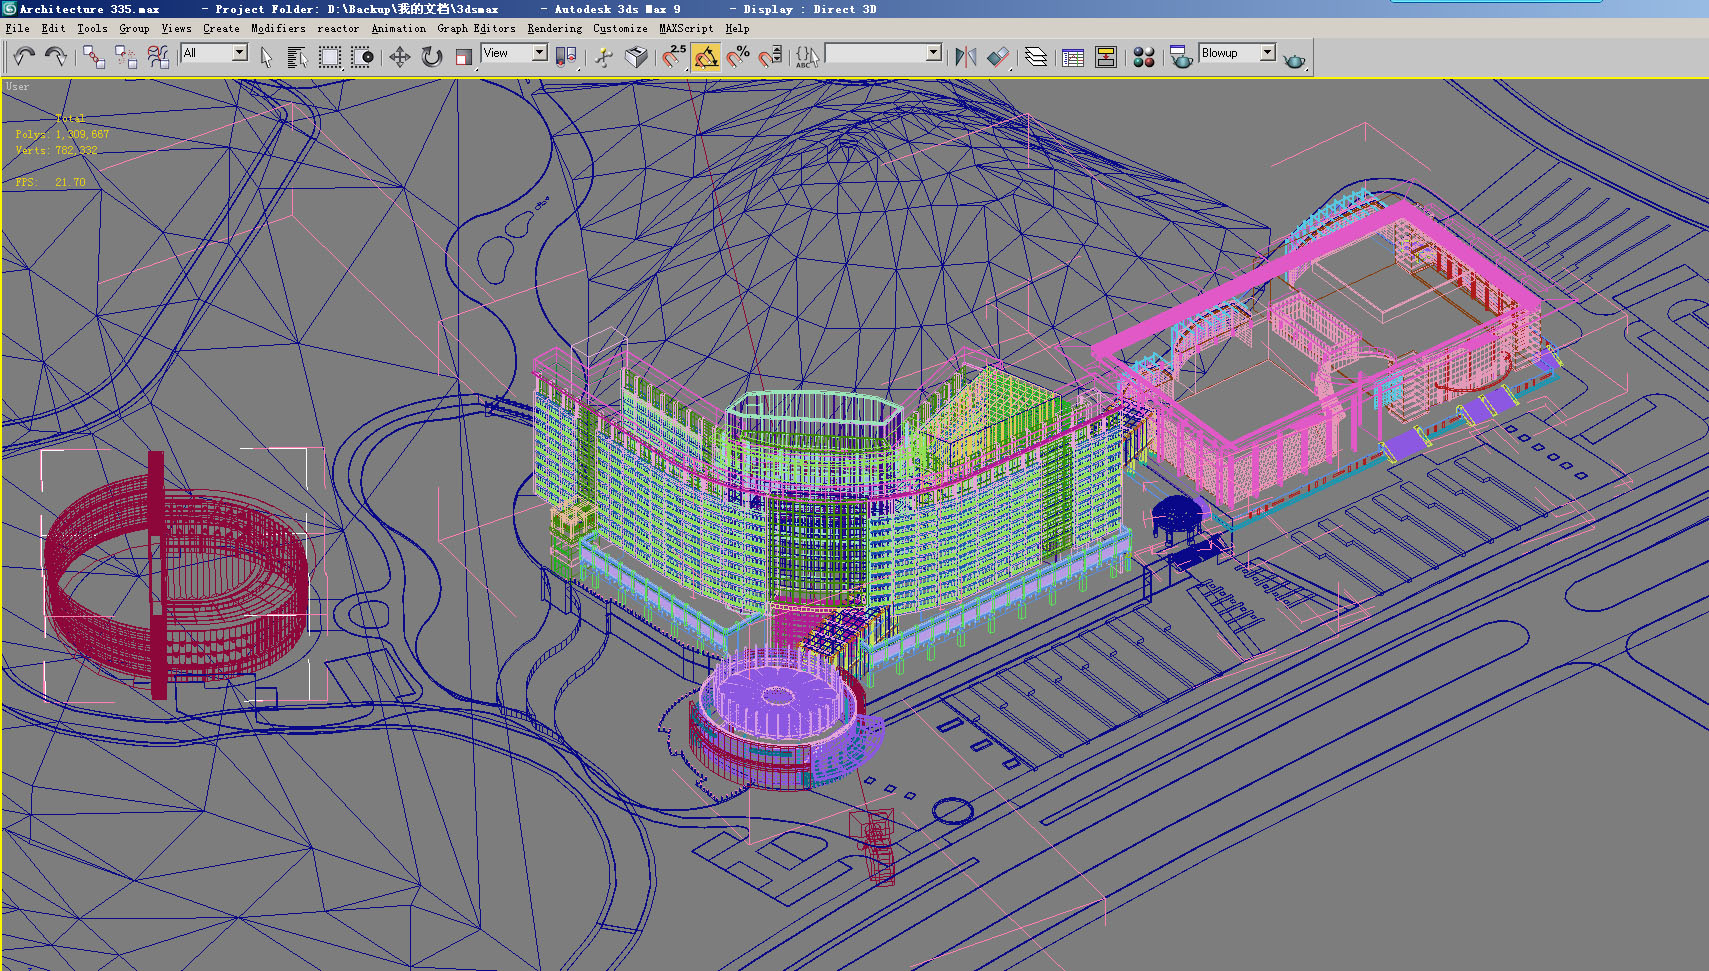
Task: Open the Customize menu
Action: point(620,28)
